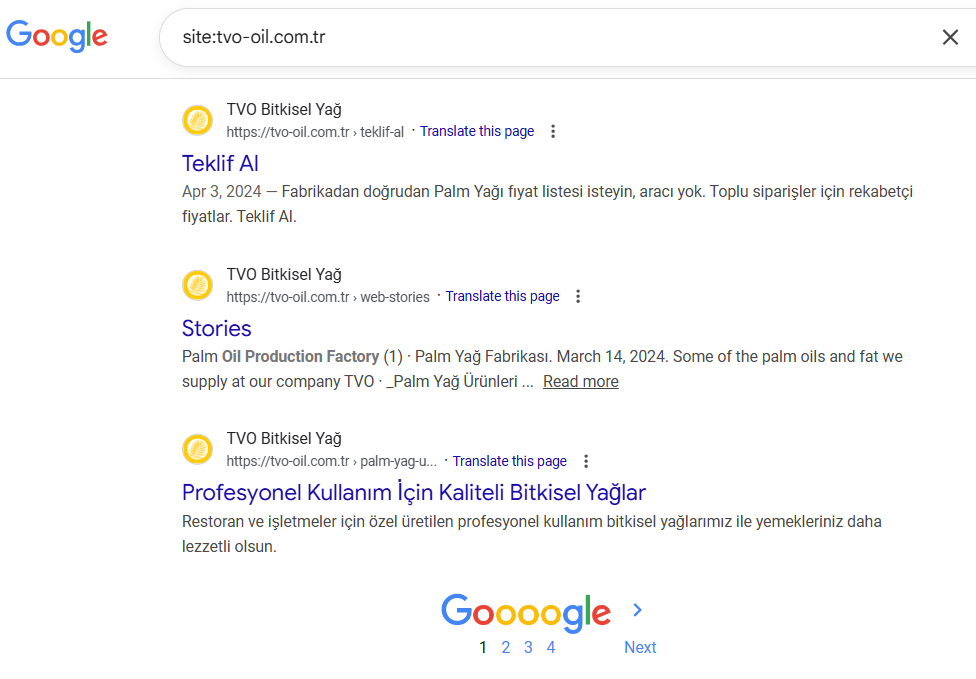Clear the search box with the X icon

click(950, 37)
